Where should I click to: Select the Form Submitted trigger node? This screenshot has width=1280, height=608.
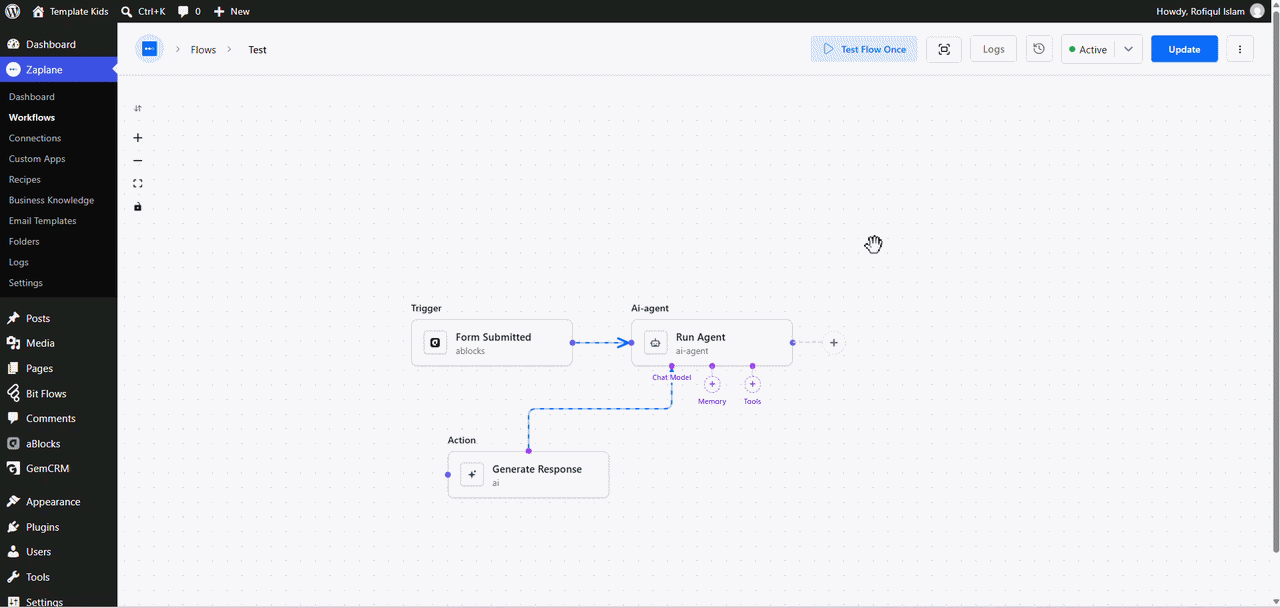[492, 343]
